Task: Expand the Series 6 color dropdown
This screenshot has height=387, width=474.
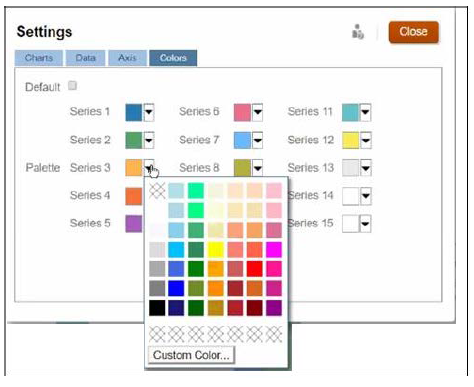Action: point(257,112)
